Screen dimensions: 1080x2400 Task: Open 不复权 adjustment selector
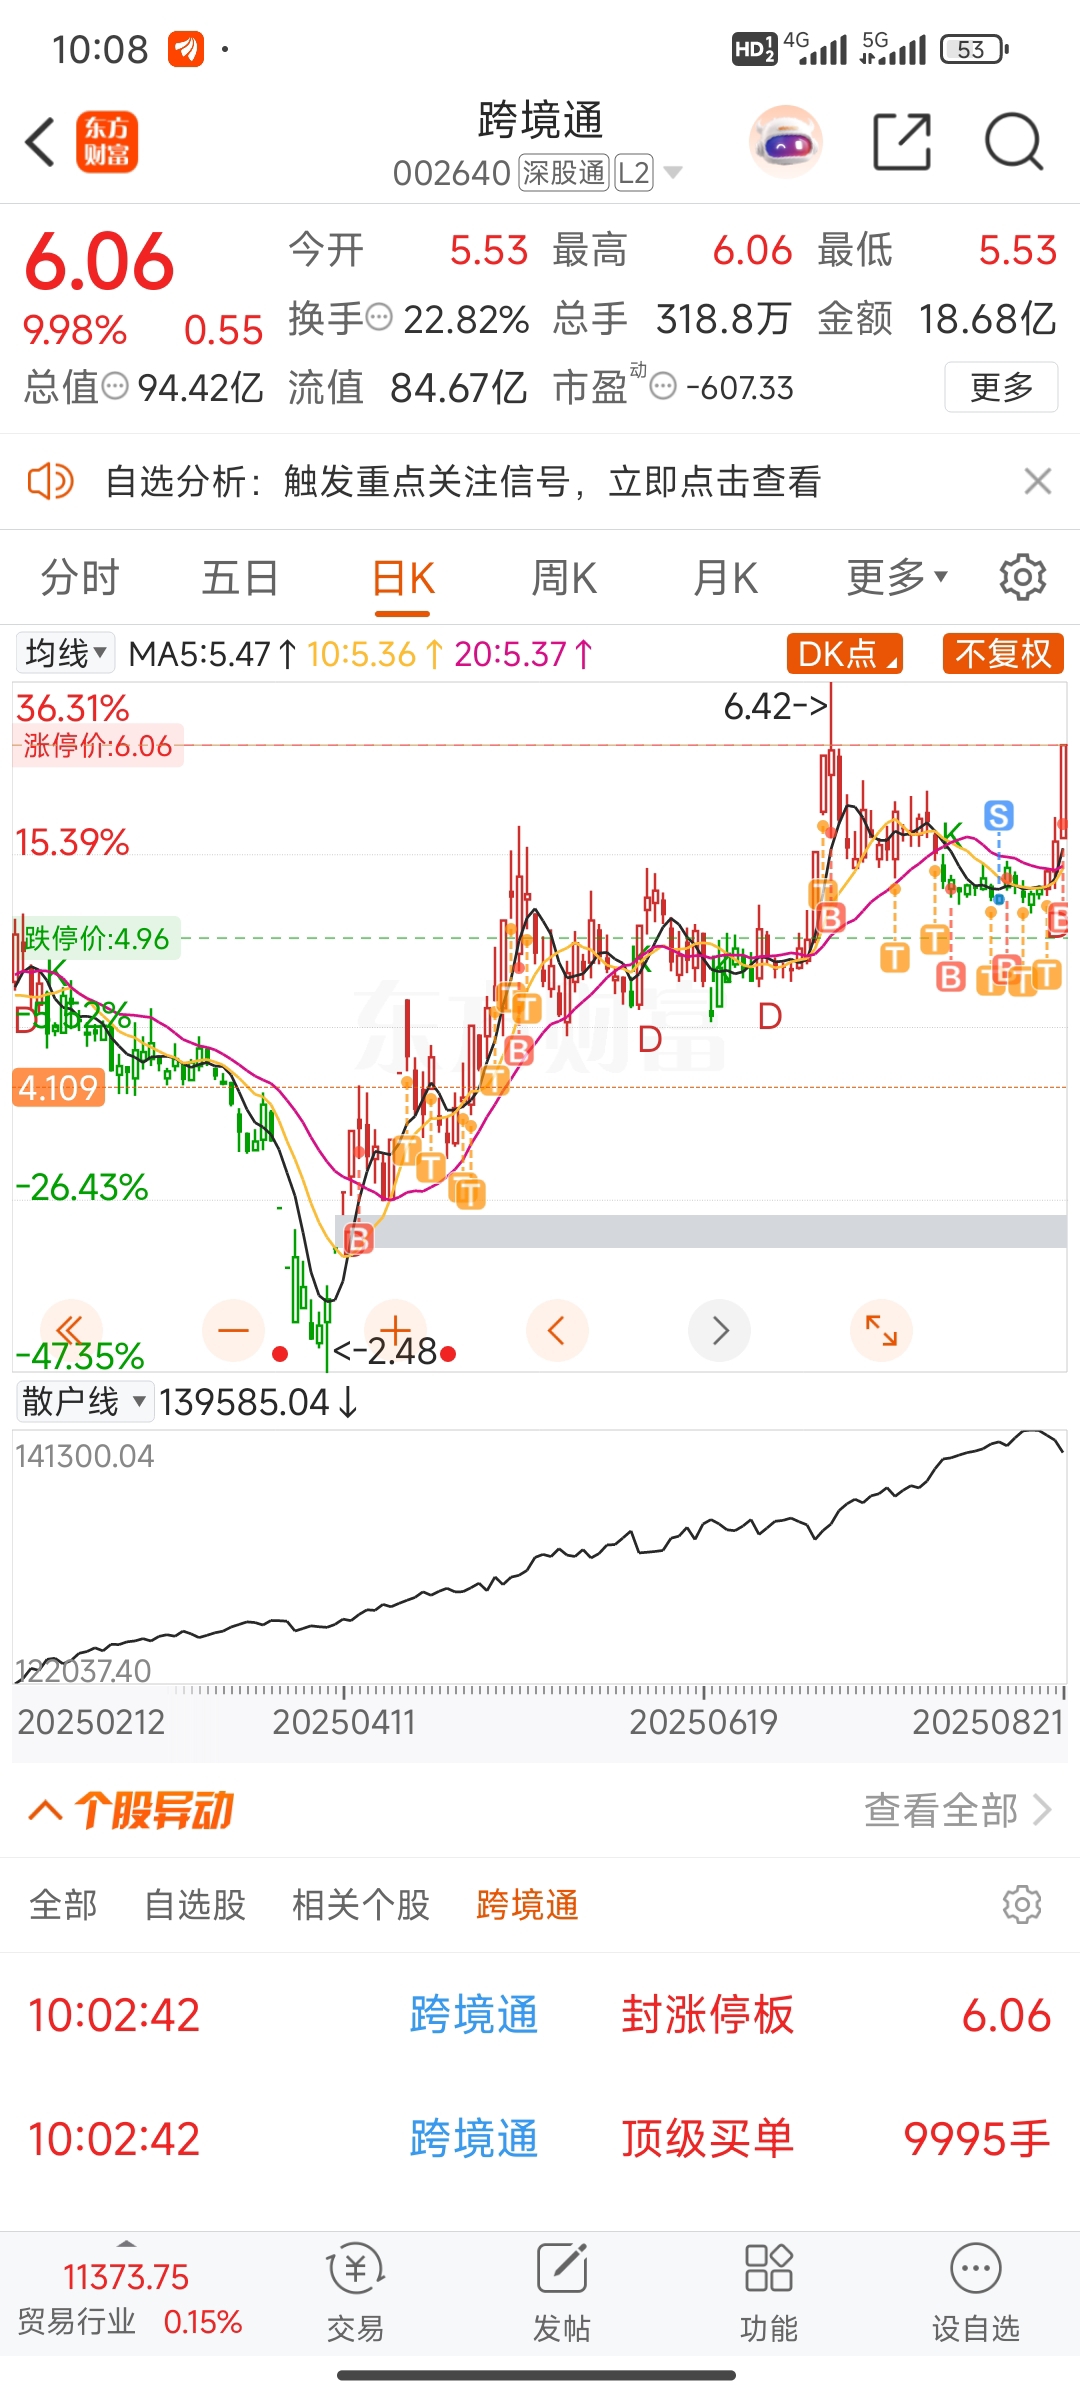pos(1003,654)
